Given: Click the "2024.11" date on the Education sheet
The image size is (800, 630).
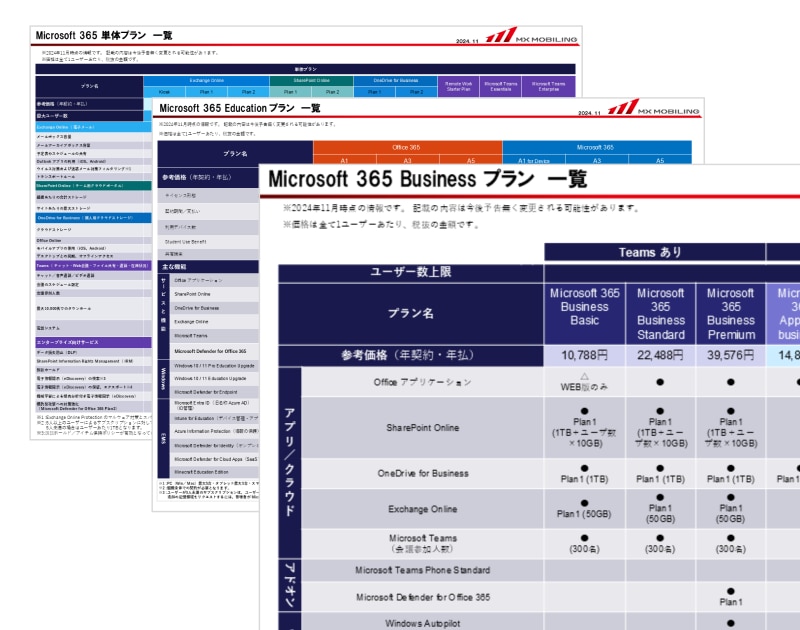Looking at the screenshot, I should [589, 113].
